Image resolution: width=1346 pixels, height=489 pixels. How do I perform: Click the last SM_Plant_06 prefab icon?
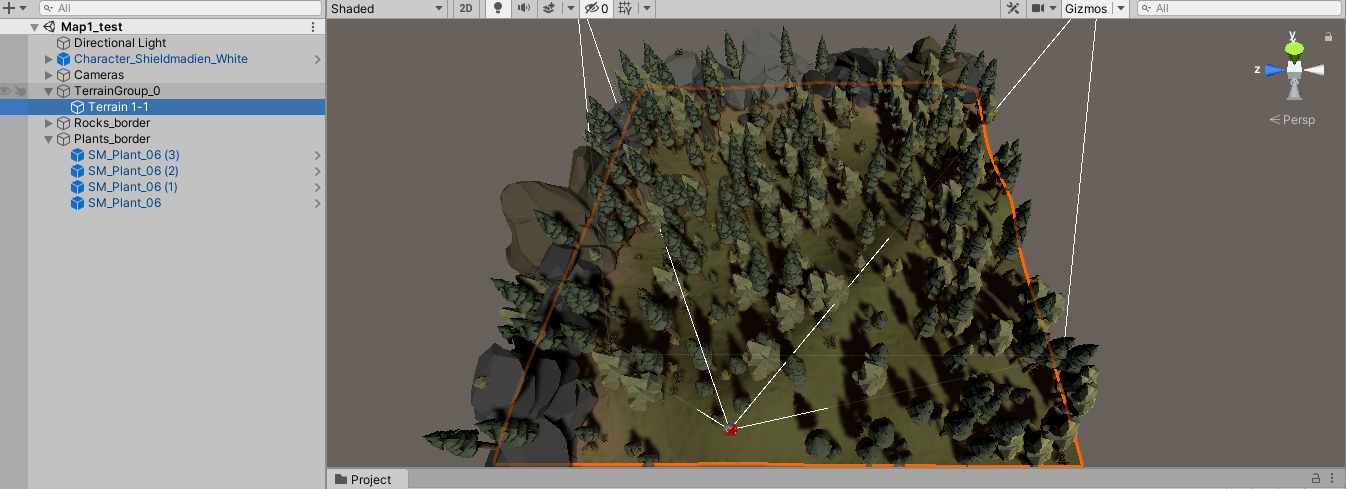click(x=77, y=203)
